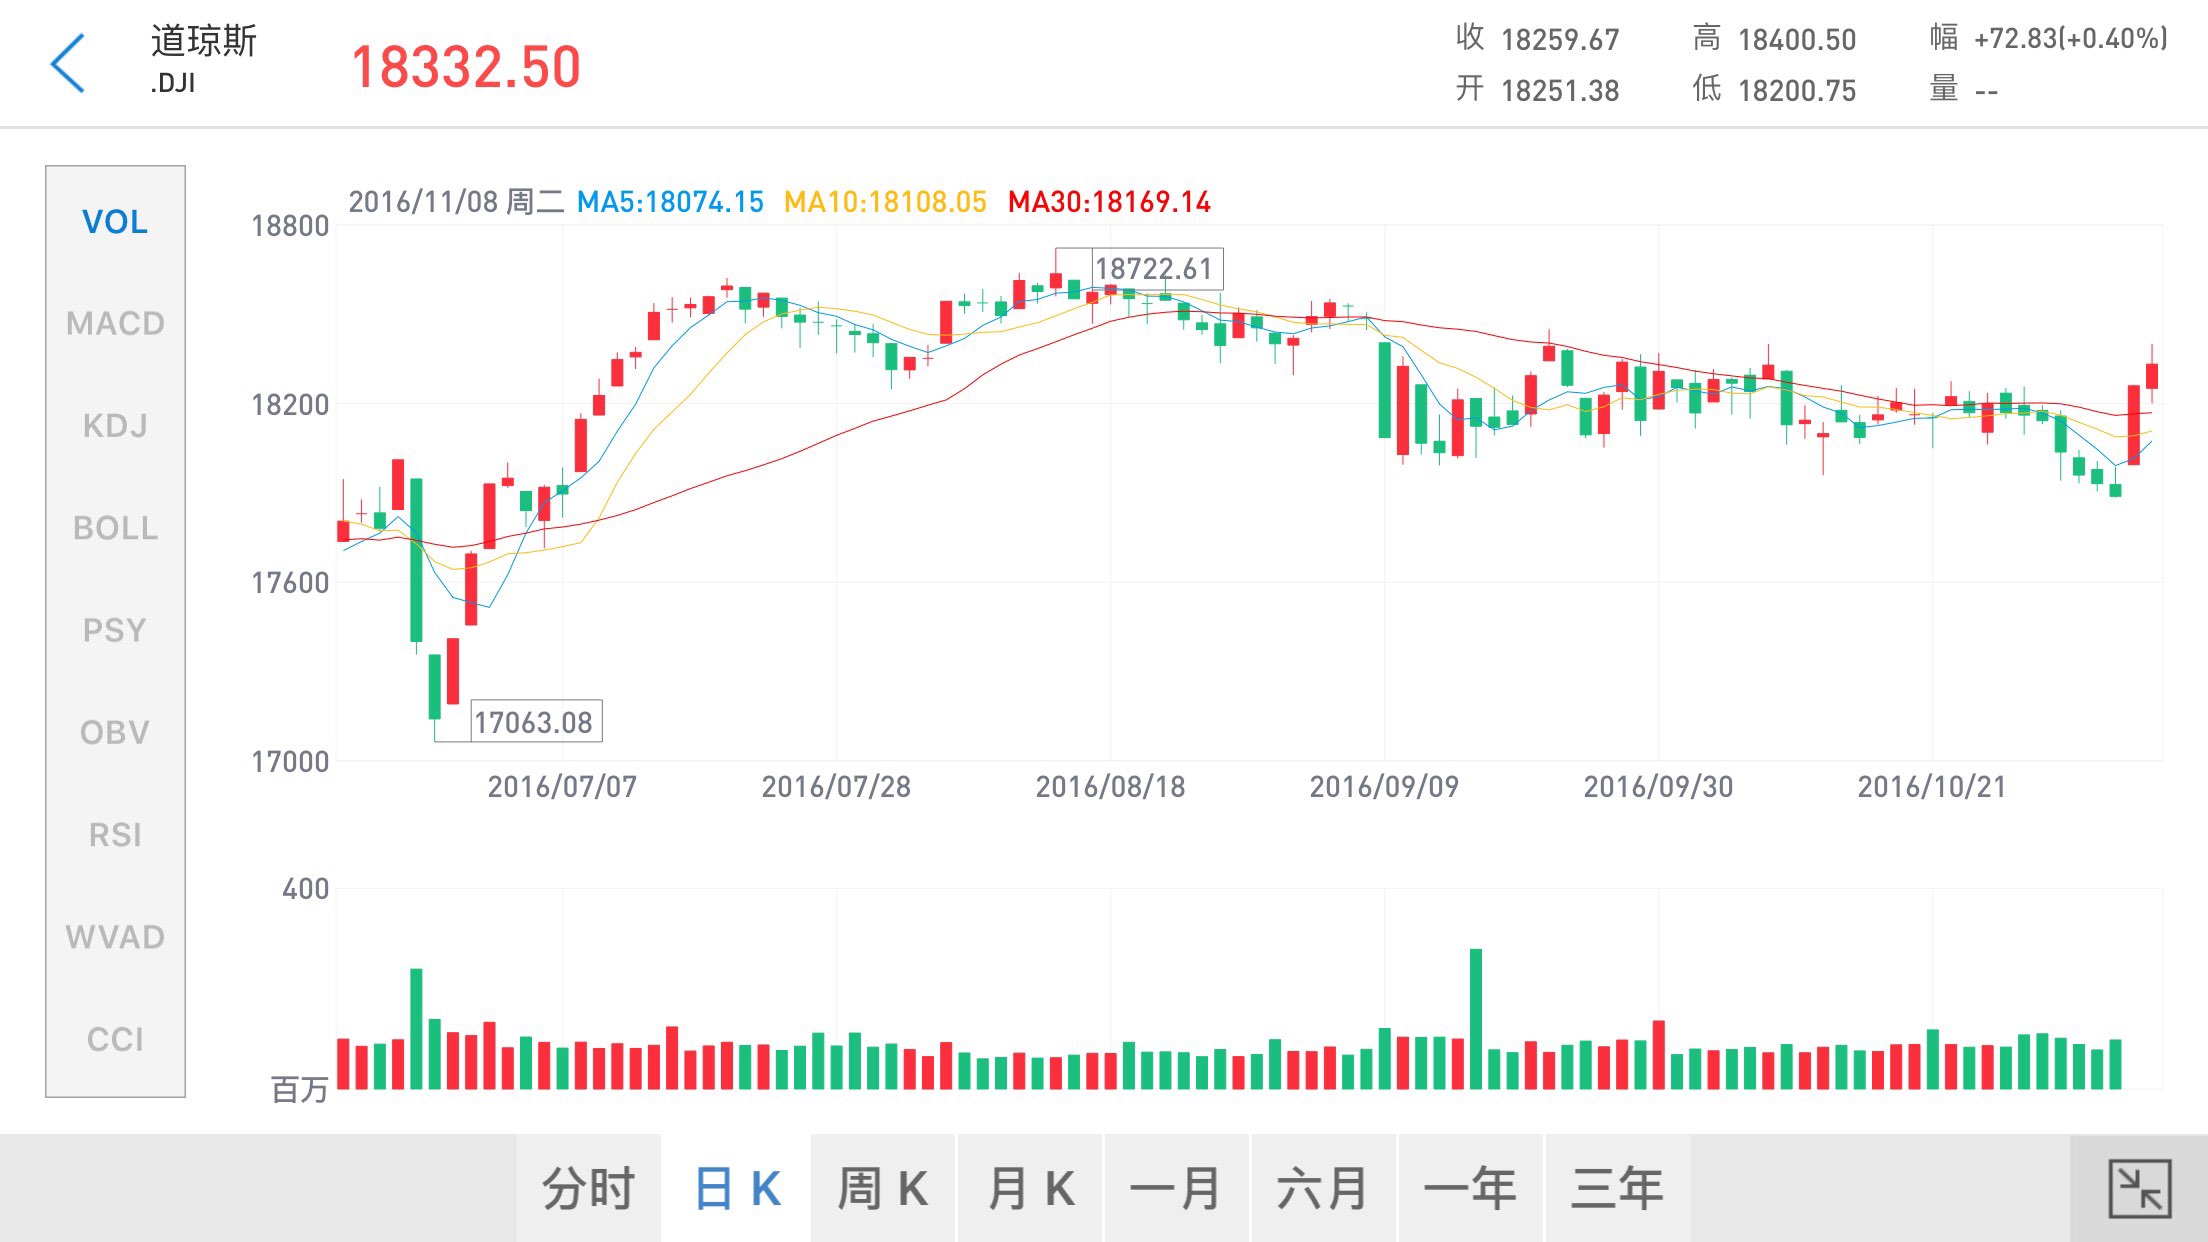Select the BOLL indicator

coord(115,528)
